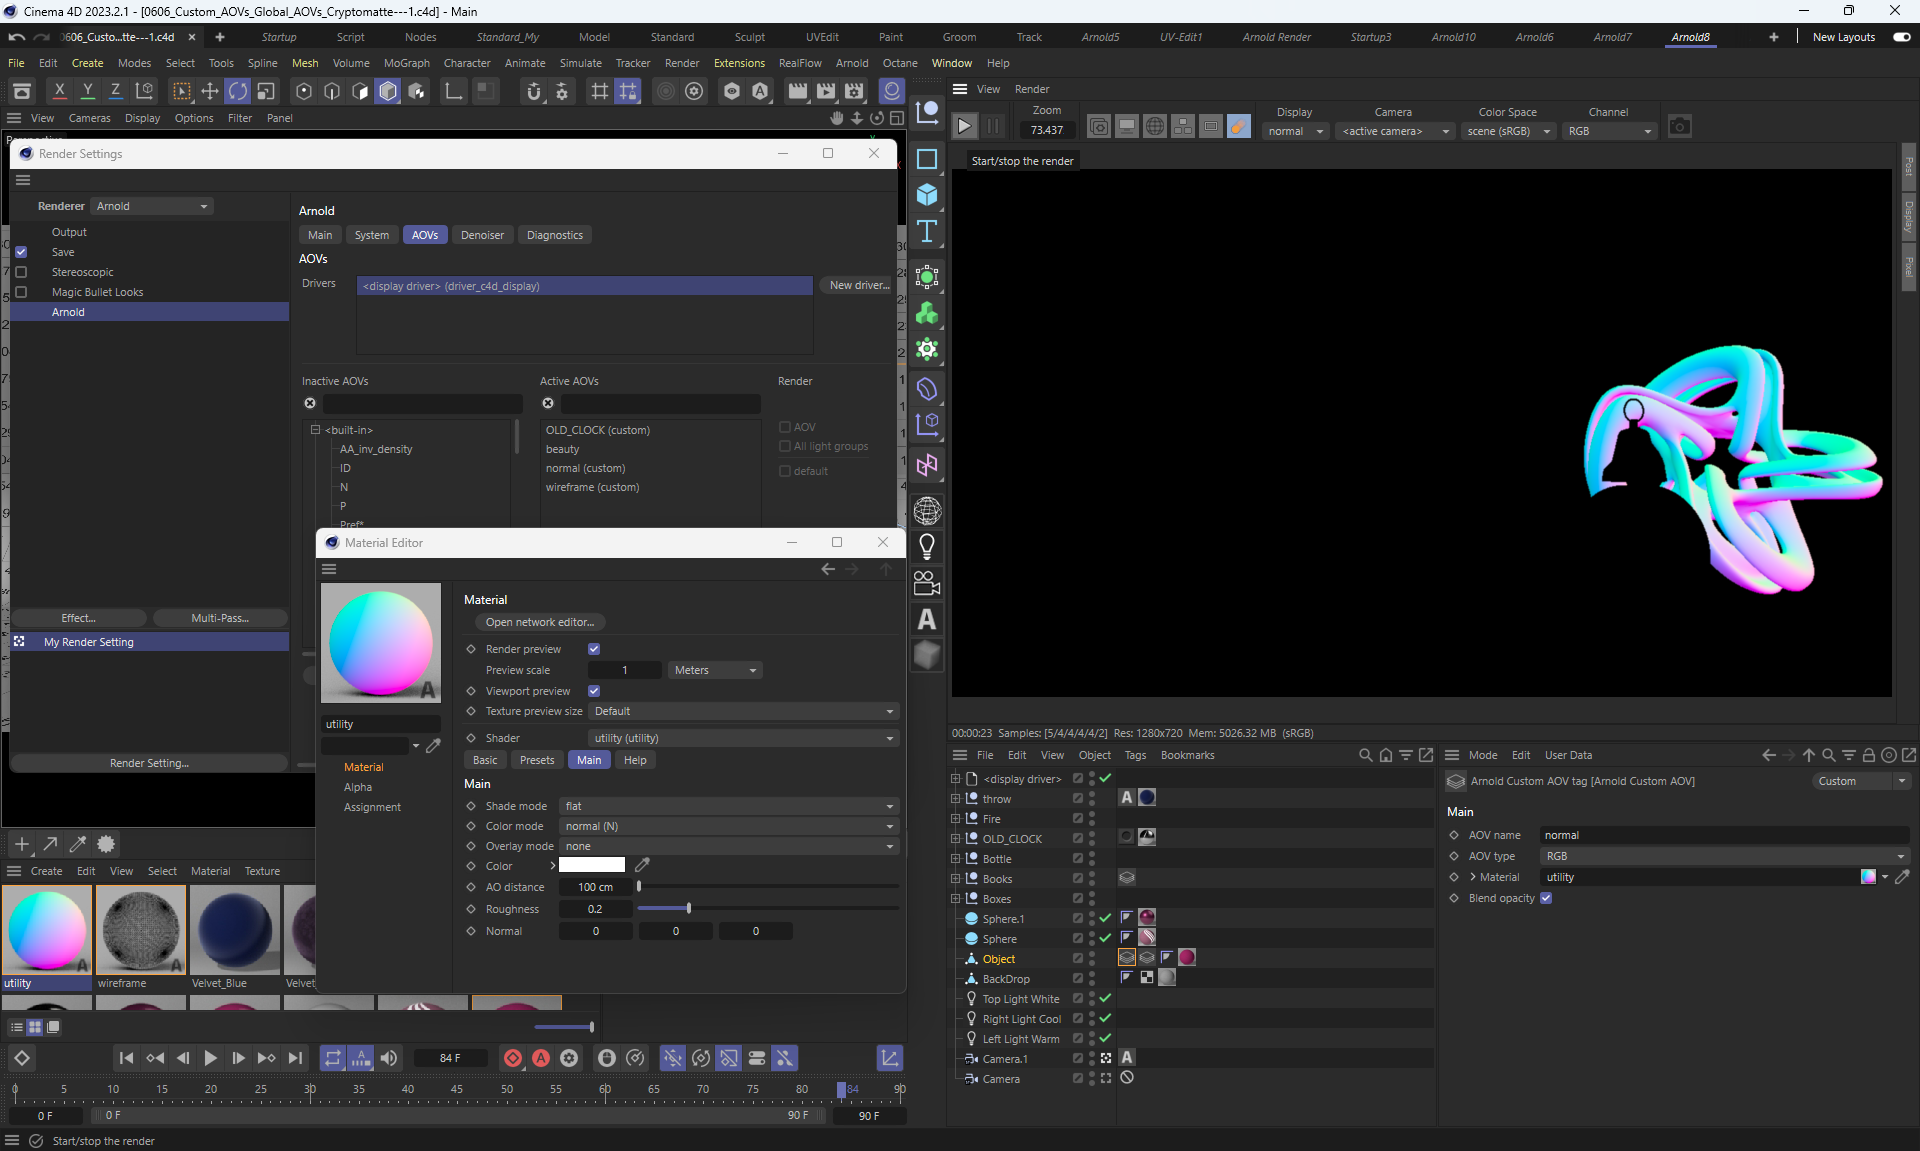The width and height of the screenshot is (1920, 1151).
Task: Click the IPR snapshot camera icon
Action: 1680,127
